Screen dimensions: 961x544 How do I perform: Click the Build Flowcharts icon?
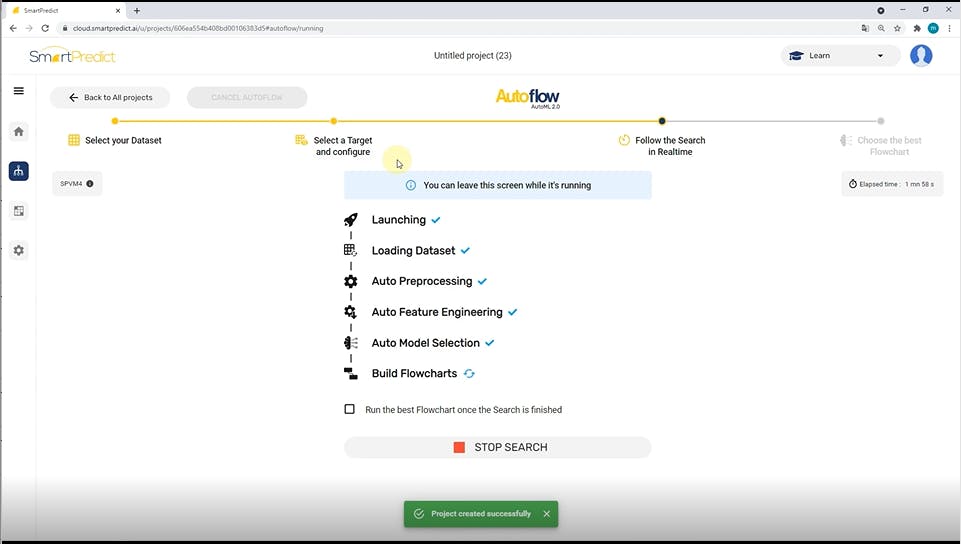tap(351, 374)
